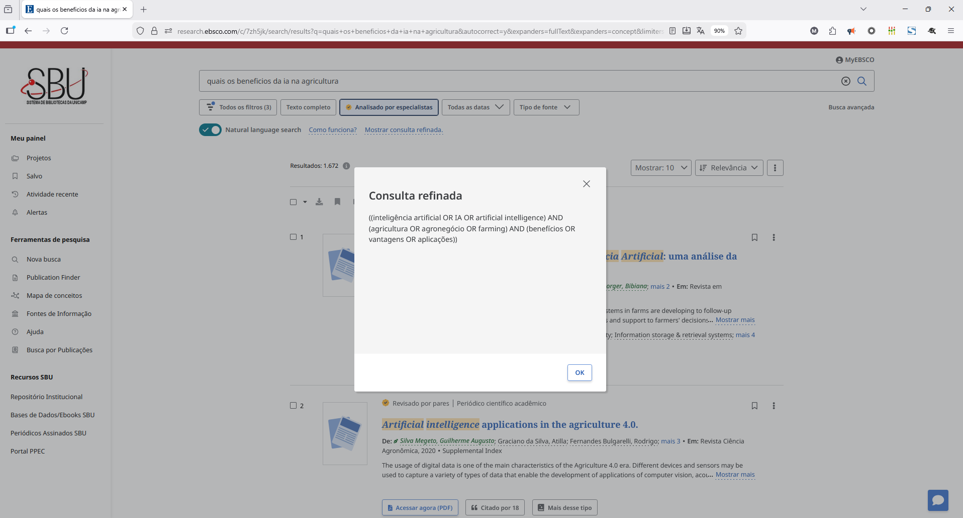
Task: Open Projetos in the sidebar
Action: point(38,158)
